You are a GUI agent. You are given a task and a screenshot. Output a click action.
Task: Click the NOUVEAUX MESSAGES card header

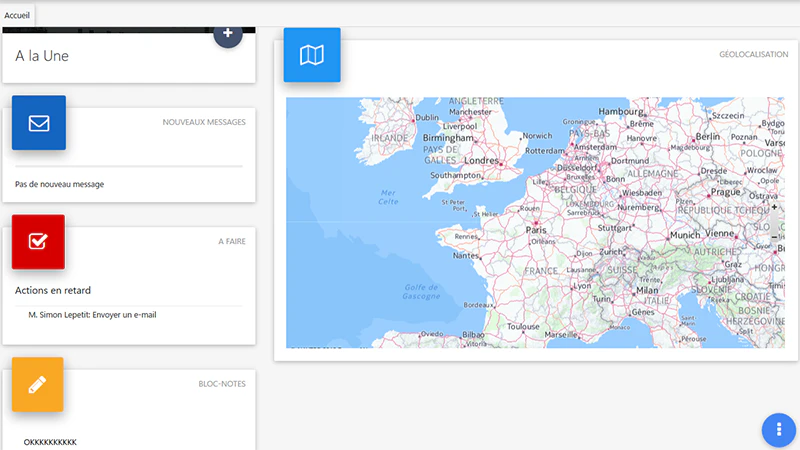point(204,122)
